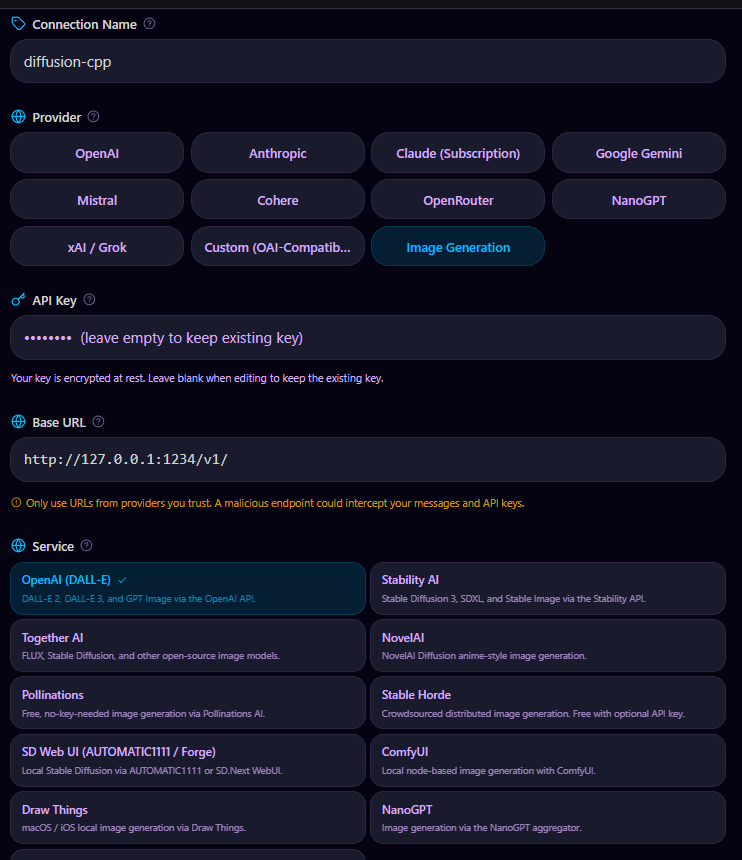
Task: Choose Stable Horde service
Action: point(548,703)
